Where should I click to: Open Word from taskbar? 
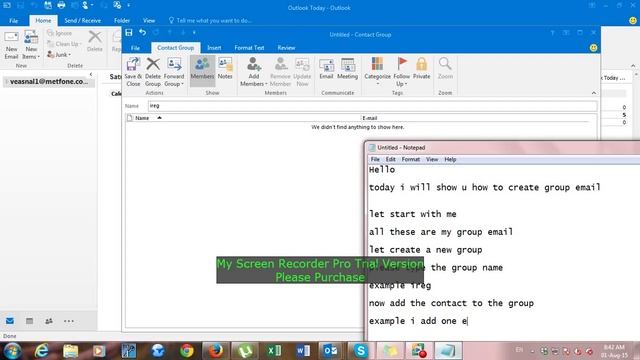click(x=303, y=351)
